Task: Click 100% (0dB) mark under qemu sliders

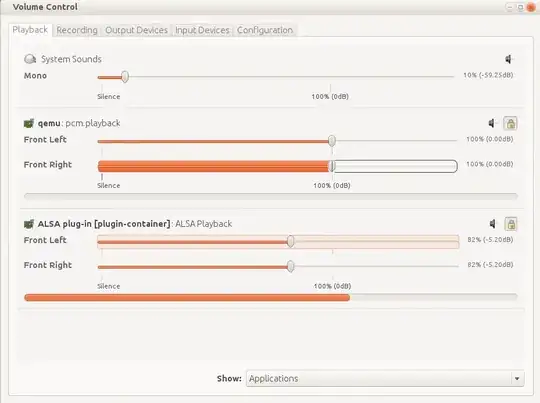Action: [332, 186]
